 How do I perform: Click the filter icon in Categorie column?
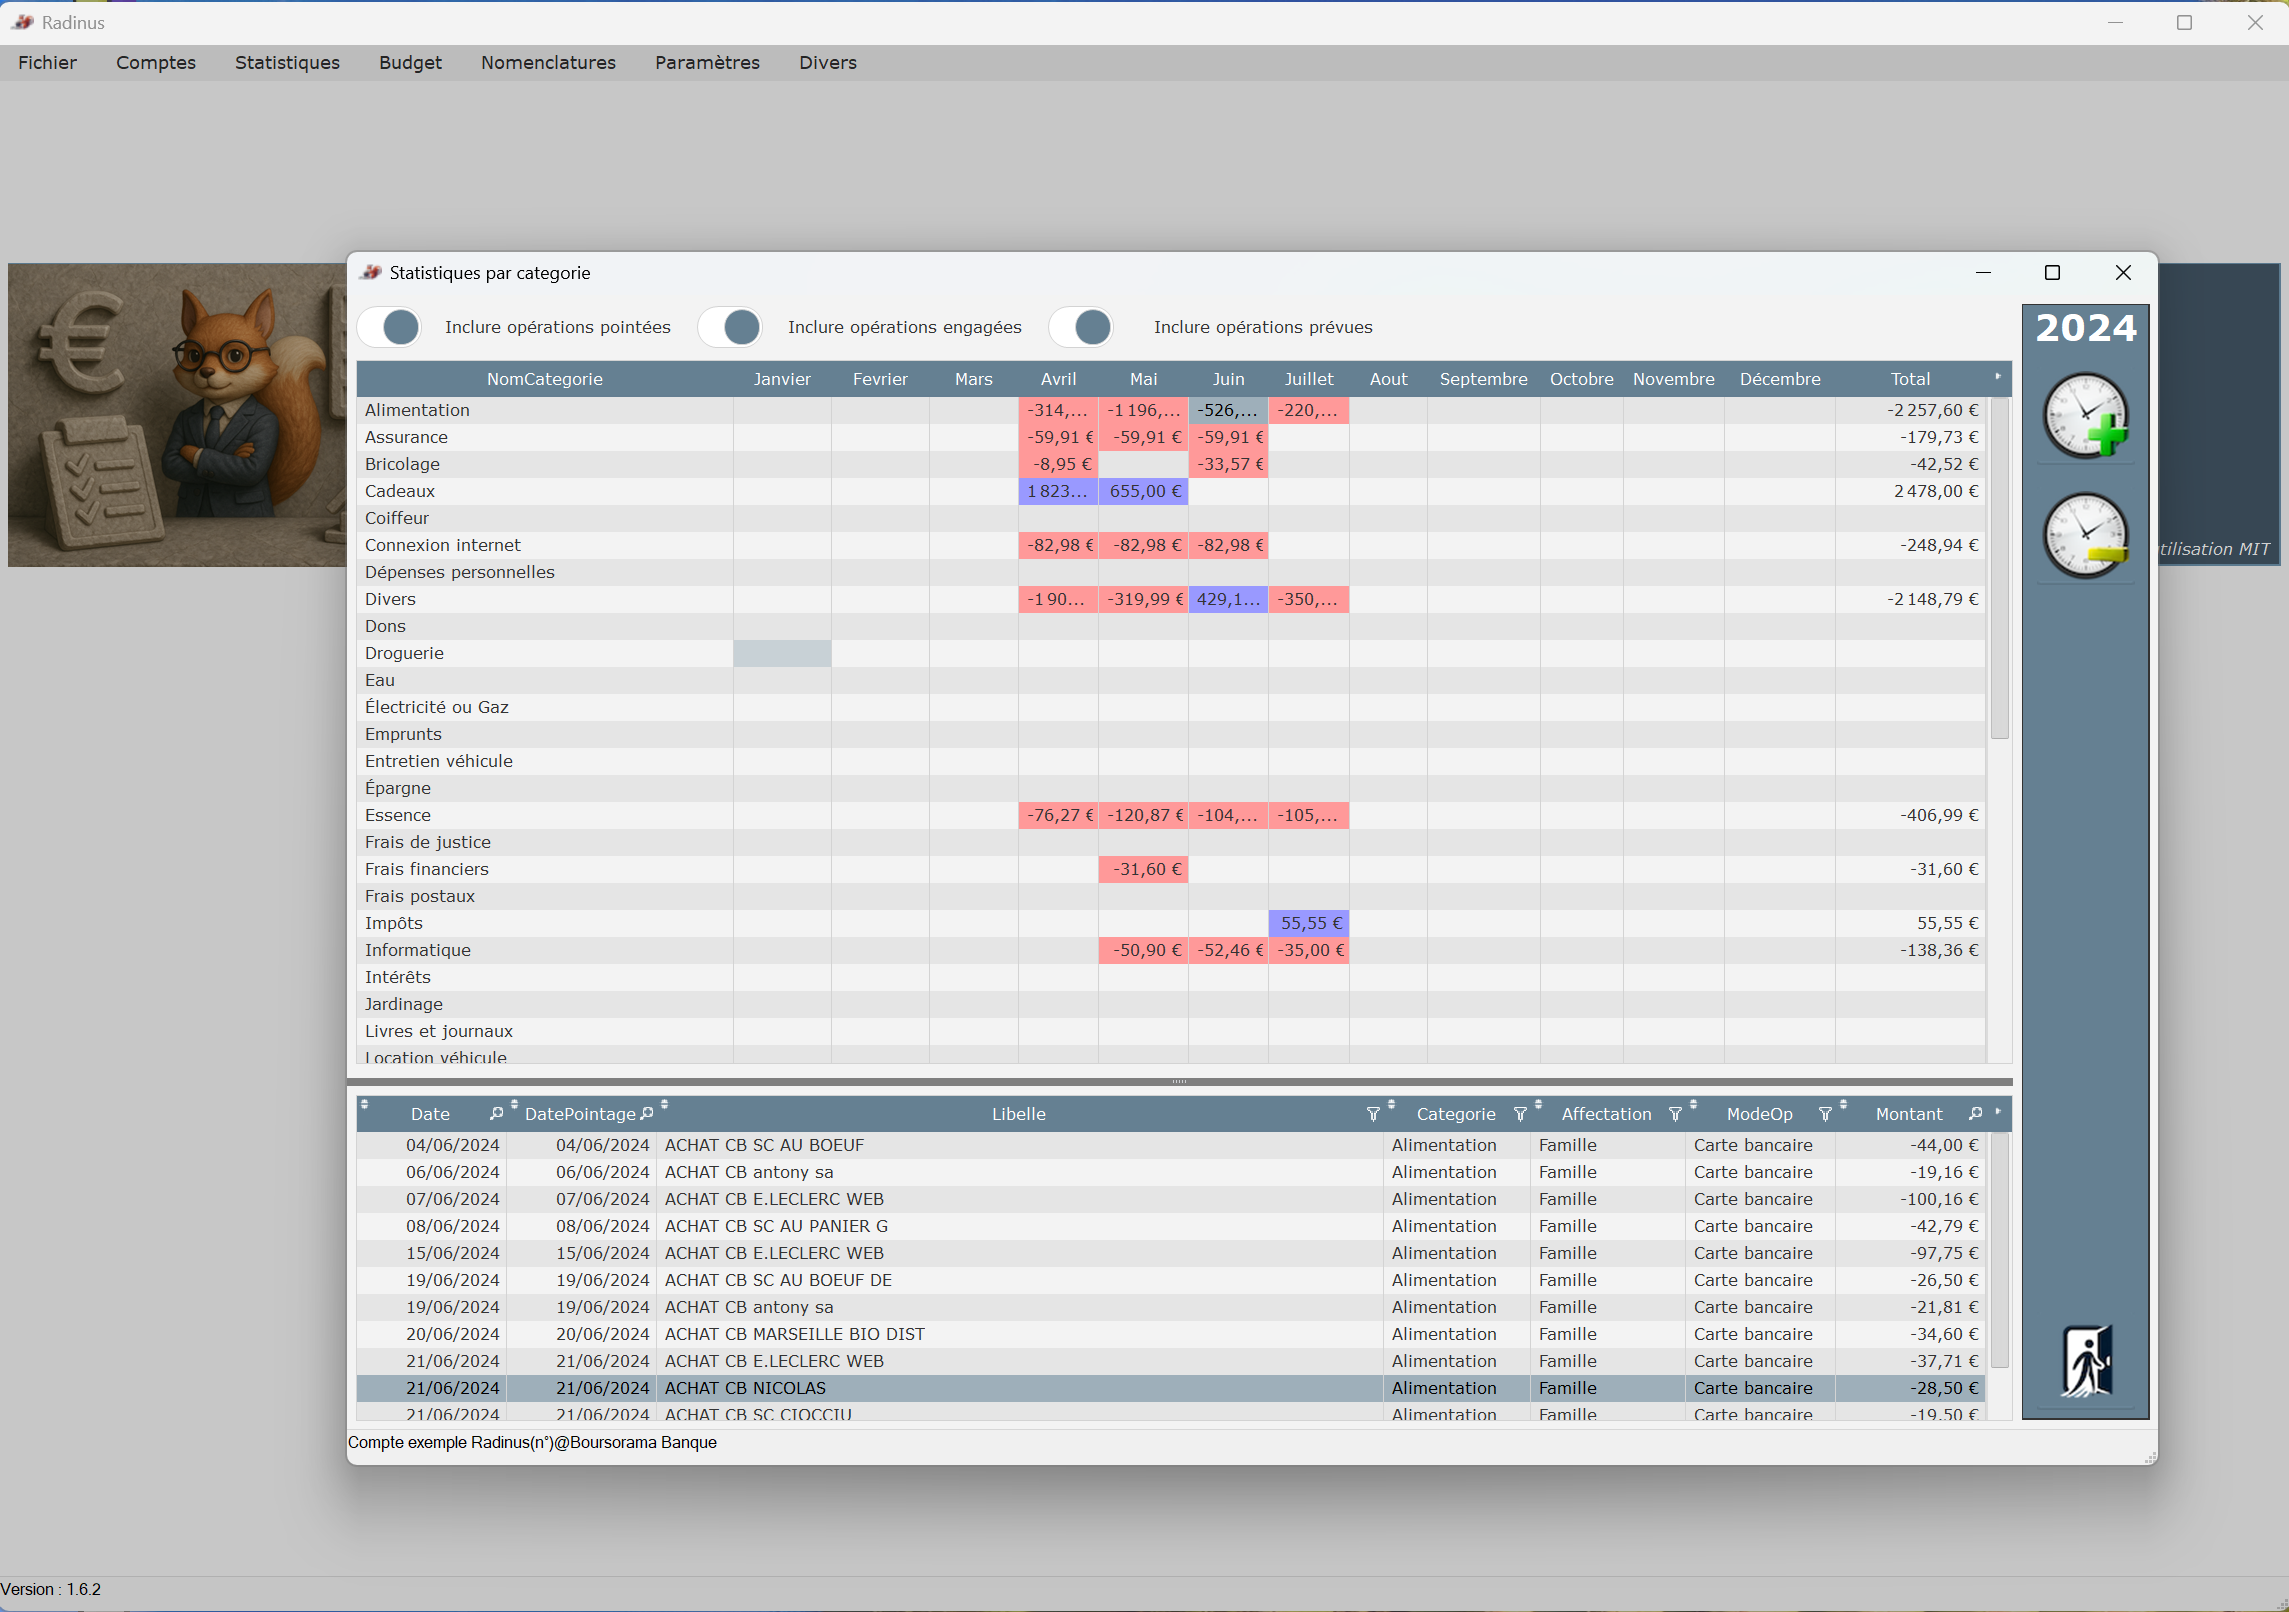pos(1520,1114)
